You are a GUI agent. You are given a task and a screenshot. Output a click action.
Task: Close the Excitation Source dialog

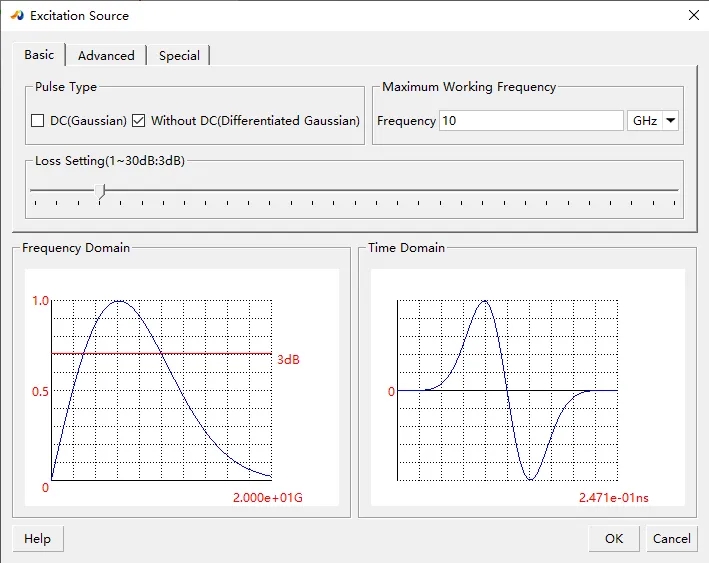point(694,15)
